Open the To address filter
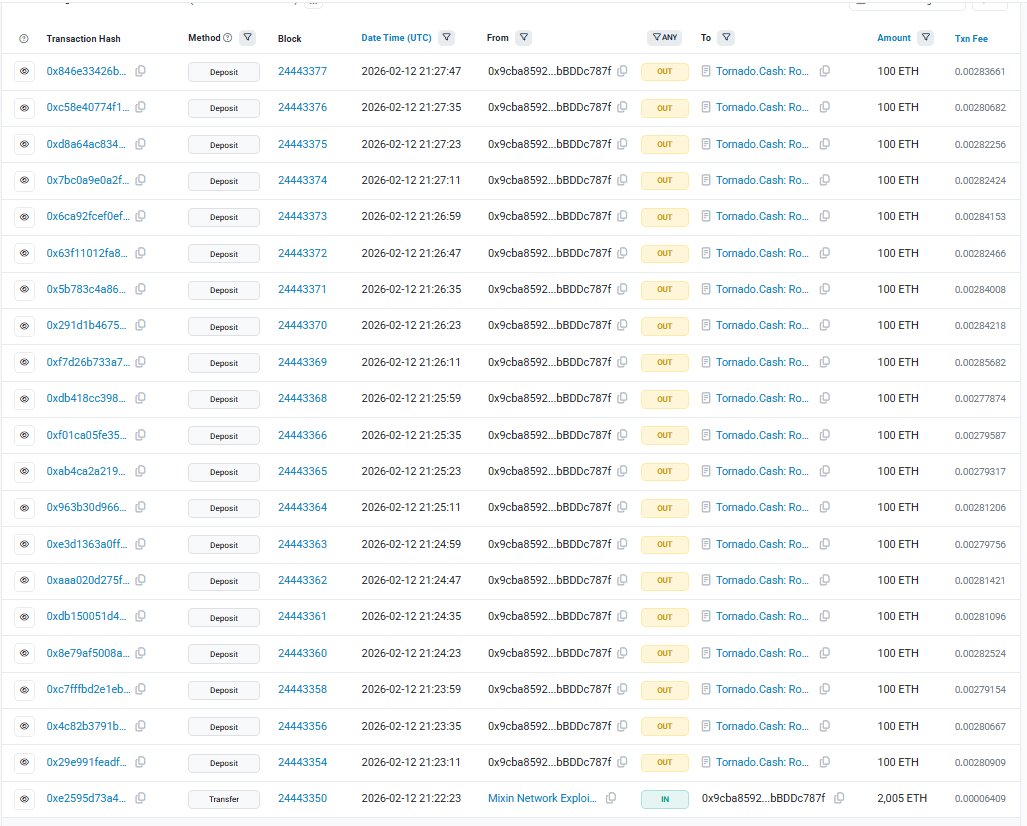Image resolution: width=1027 pixels, height=826 pixels. (x=726, y=37)
